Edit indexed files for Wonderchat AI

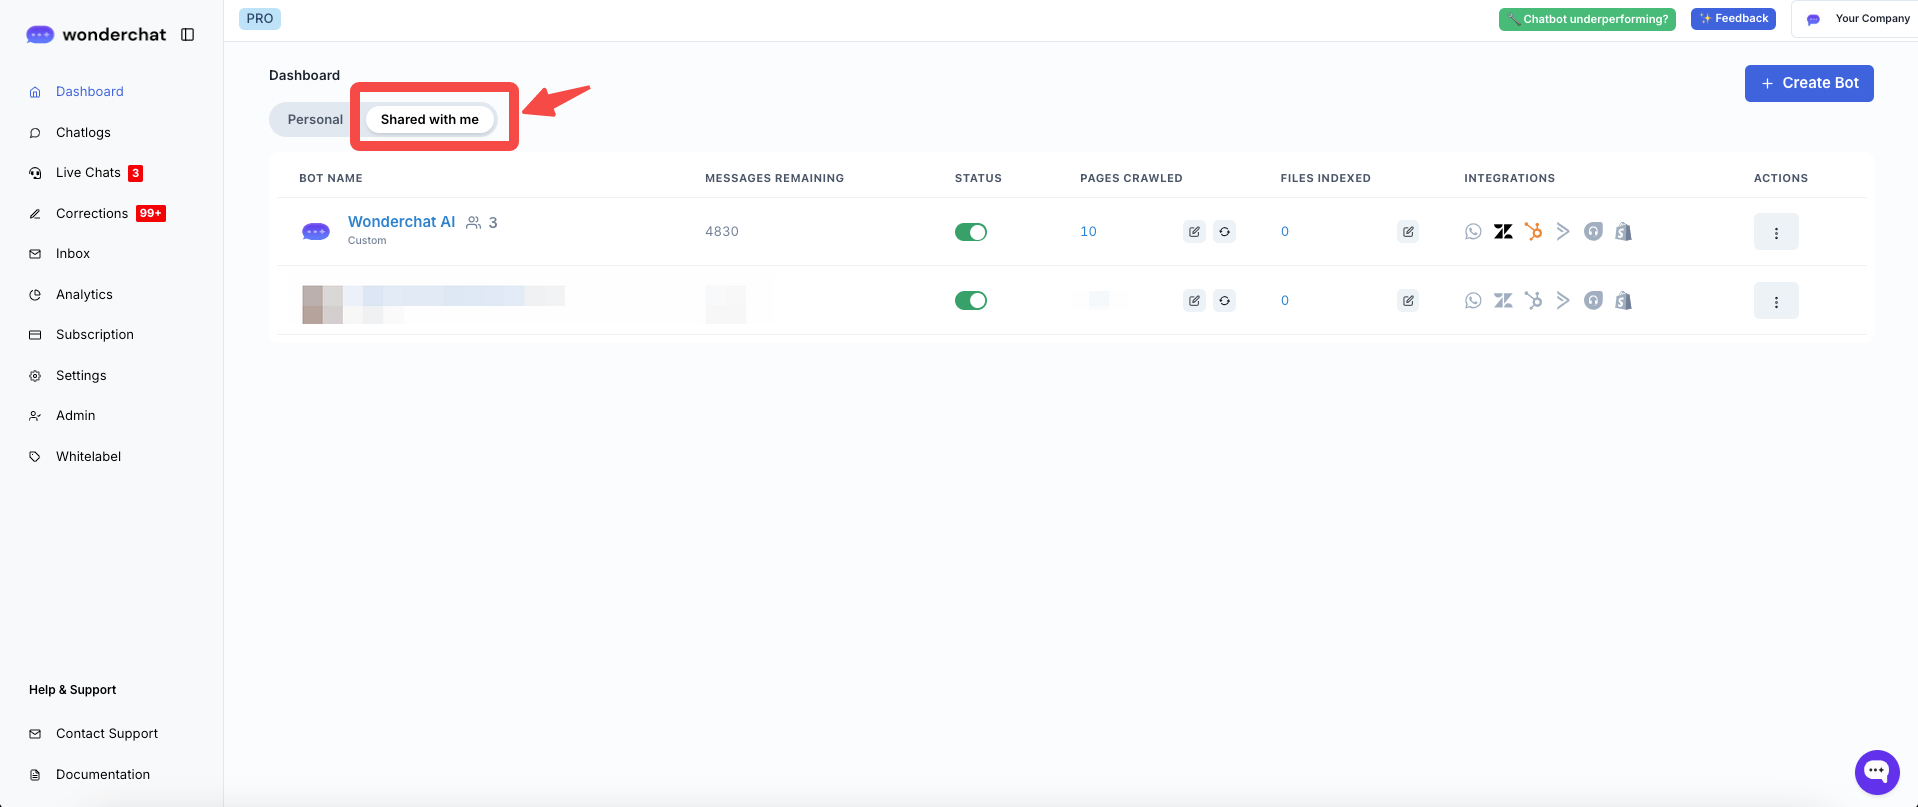coord(1408,232)
